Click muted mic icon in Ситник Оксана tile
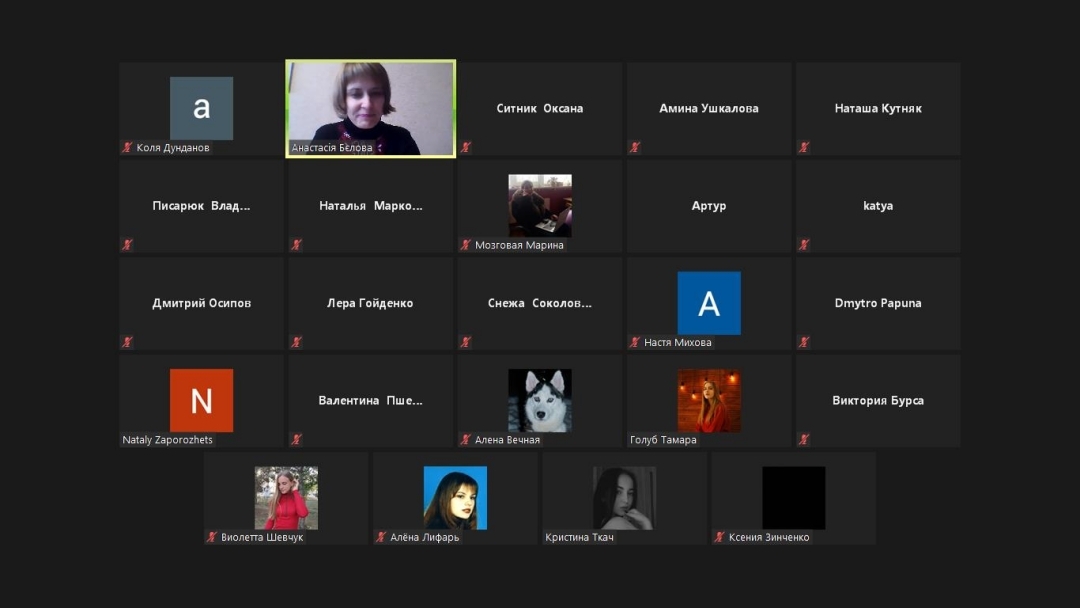Viewport: 1080px width, 608px height. pyautogui.click(x=466, y=147)
